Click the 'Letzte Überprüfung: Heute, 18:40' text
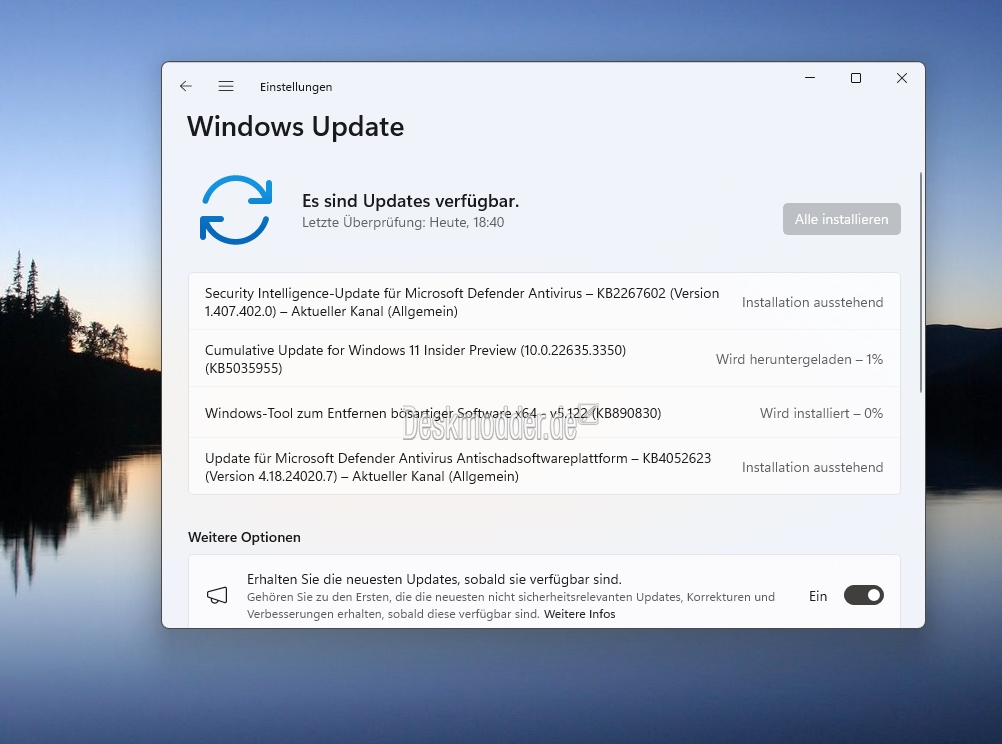 403,222
